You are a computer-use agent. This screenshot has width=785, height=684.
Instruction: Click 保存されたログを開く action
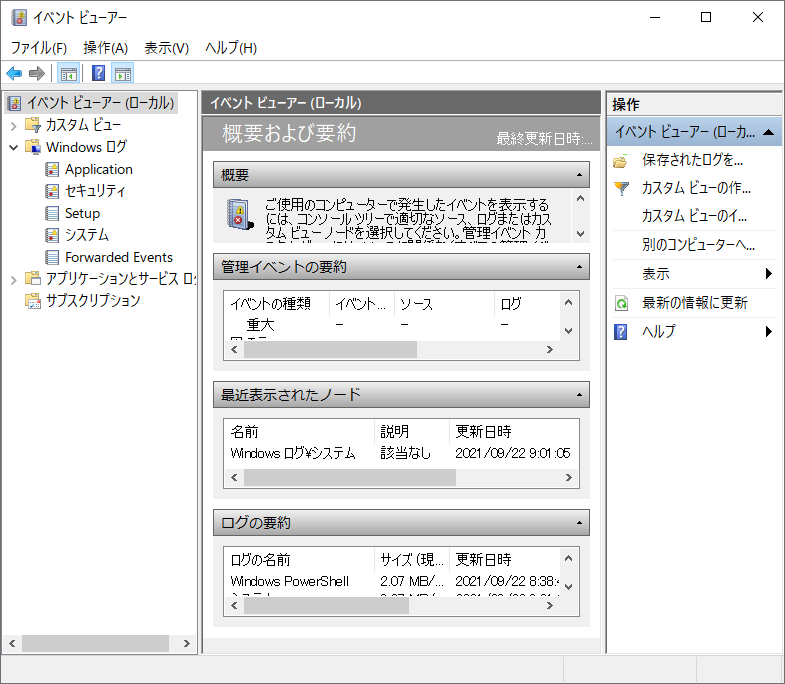[x=692, y=160]
